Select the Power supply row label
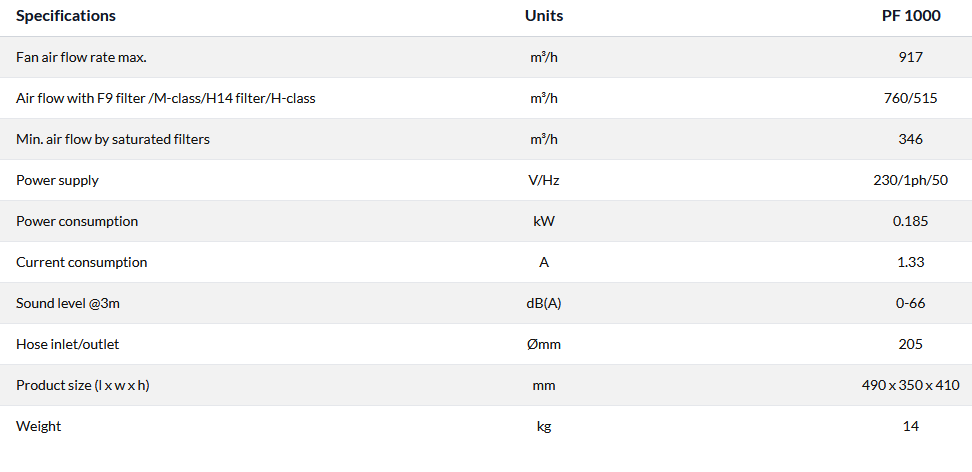Image resolution: width=972 pixels, height=472 pixels. click(57, 180)
